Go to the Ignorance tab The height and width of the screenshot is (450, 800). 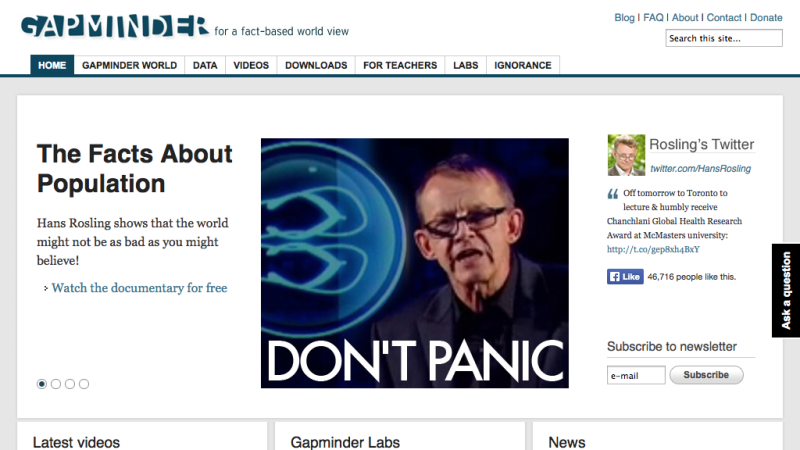pos(523,65)
